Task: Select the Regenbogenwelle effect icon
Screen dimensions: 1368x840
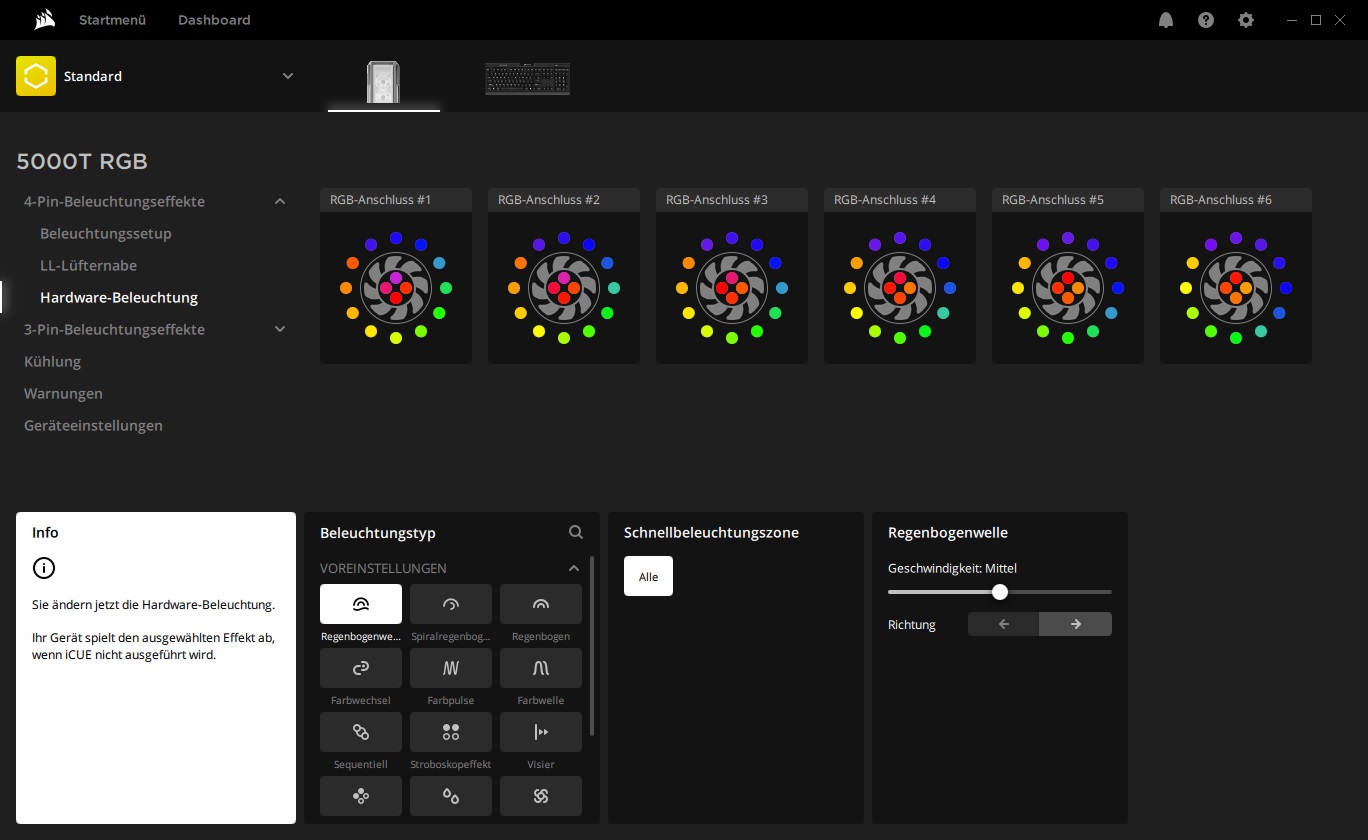Action: (x=361, y=604)
